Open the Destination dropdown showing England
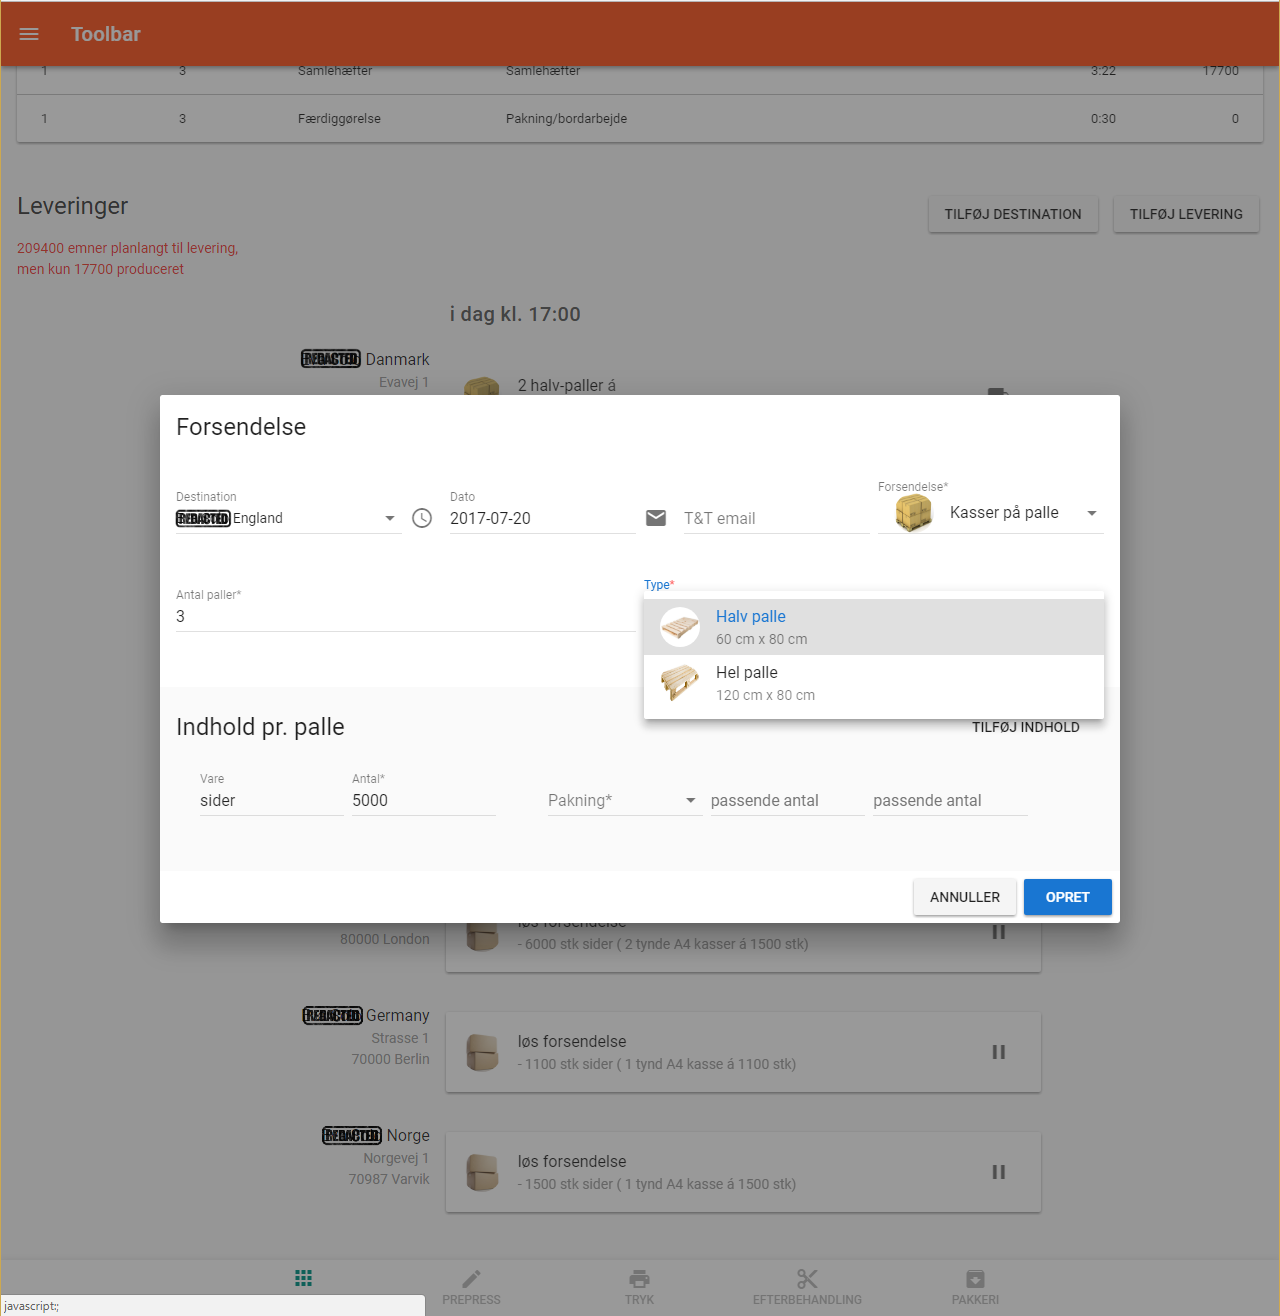 click(x=289, y=518)
